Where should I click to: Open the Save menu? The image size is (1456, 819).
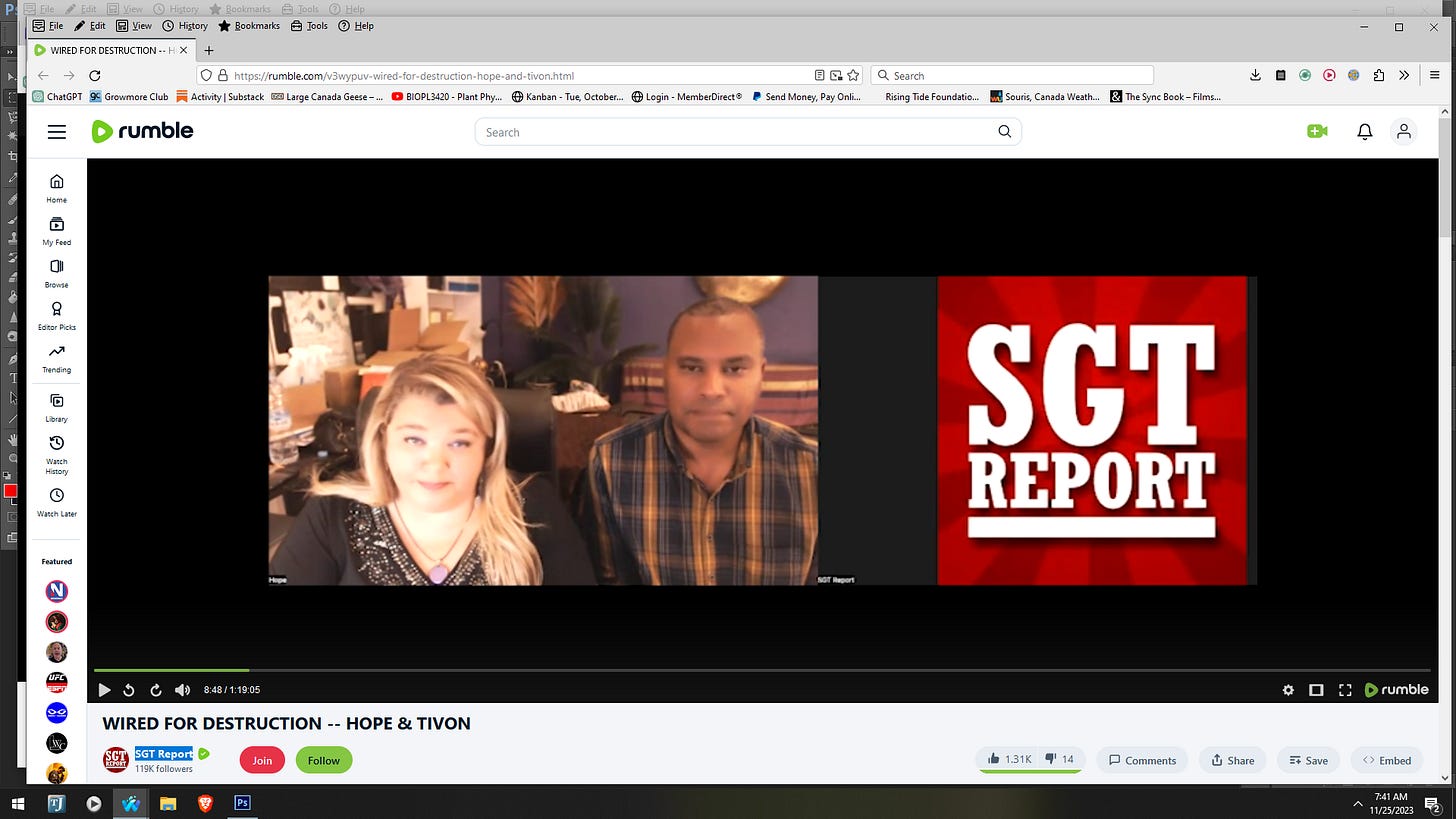click(x=1308, y=760)
